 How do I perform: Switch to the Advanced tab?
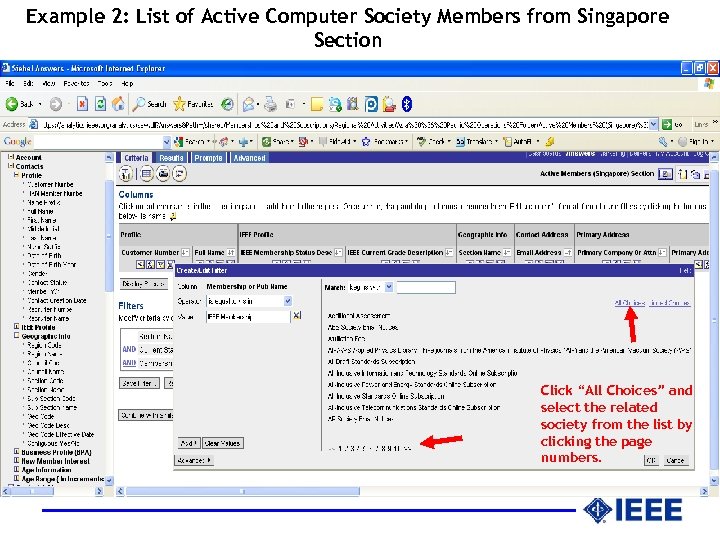click(x=249, y=158)
